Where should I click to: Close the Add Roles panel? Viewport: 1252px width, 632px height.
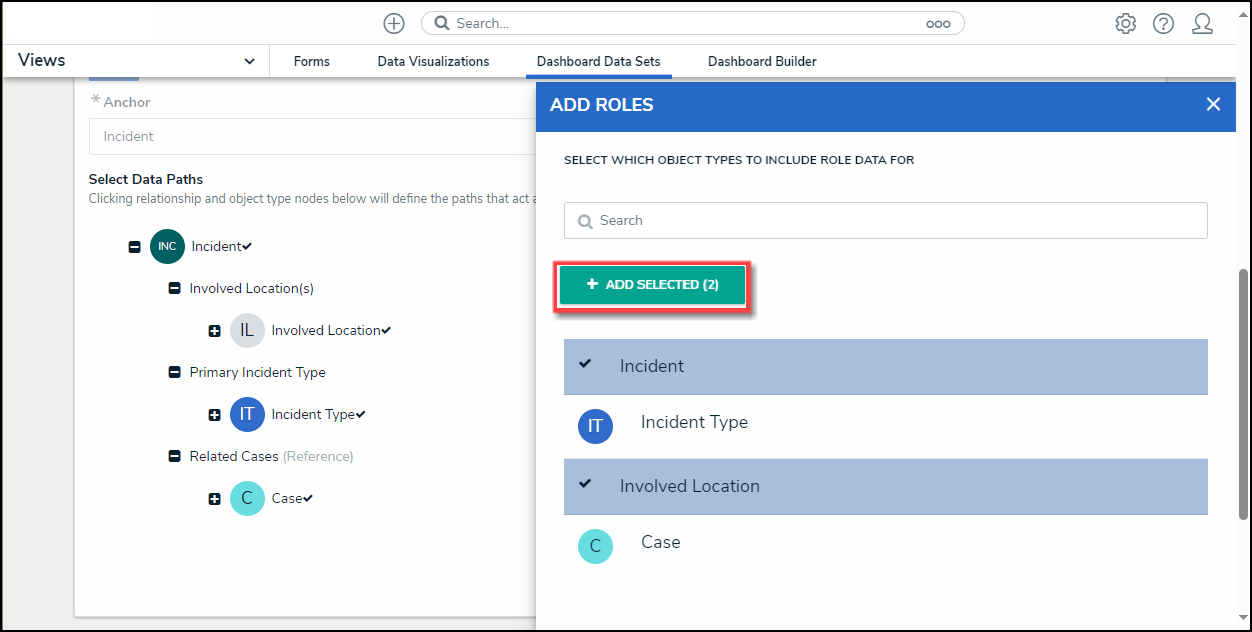(1213, 104)
